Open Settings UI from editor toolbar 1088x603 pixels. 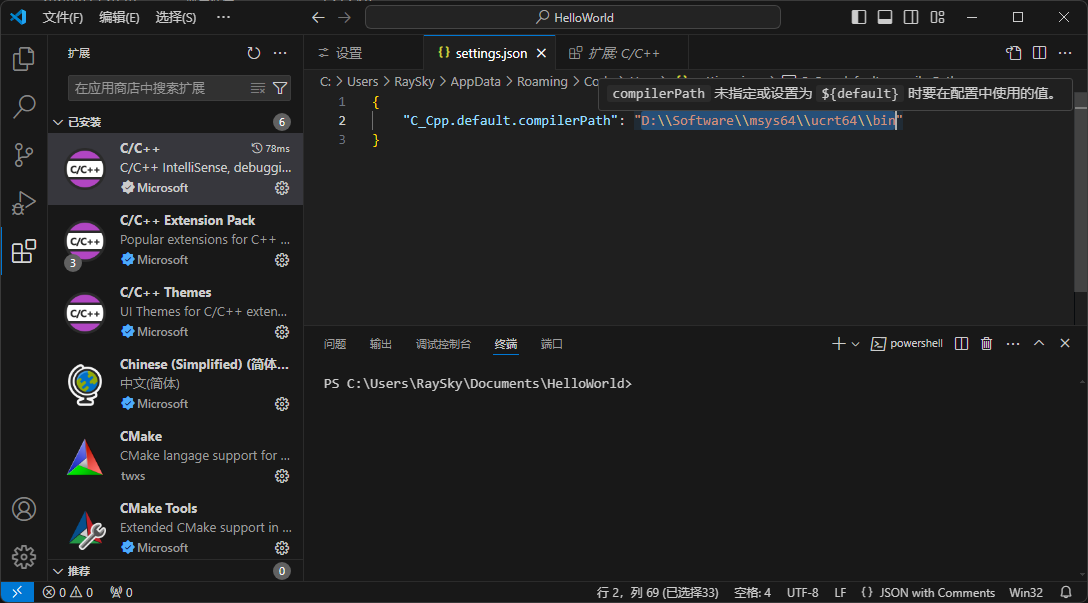(1014, 53)
